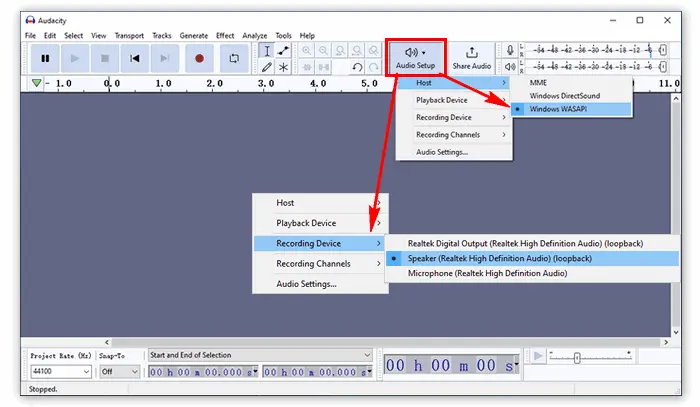The height and width of the screenshot is (407, 700).
Task: Select Realtek Digital Output loopback device
Action: point(532,244)
